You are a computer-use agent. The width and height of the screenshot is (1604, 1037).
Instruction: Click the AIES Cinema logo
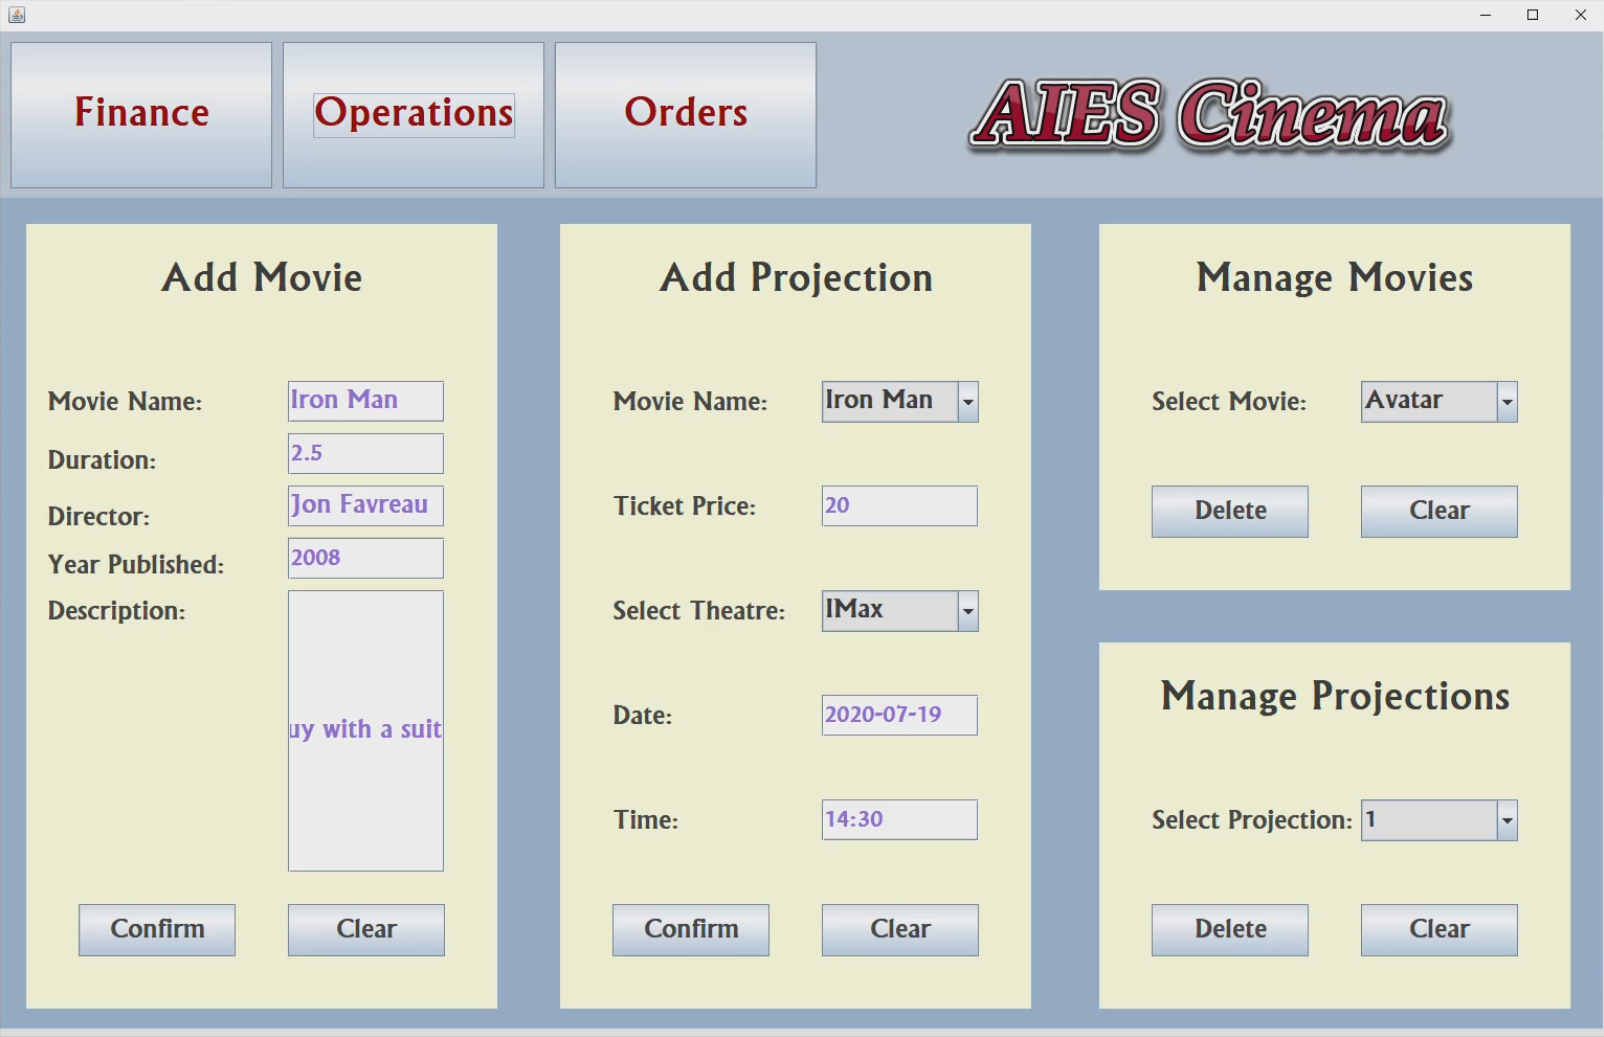click(1210, 115)
